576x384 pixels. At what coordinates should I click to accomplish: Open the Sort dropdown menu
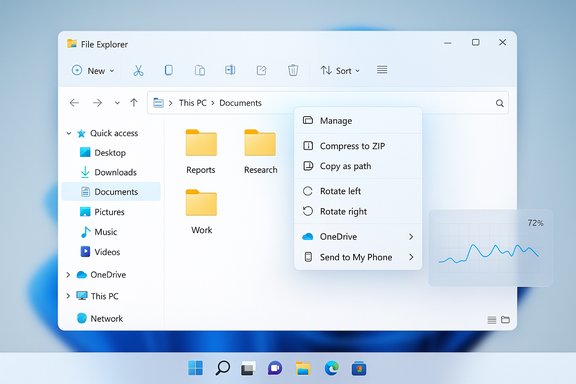click(340, 70)
